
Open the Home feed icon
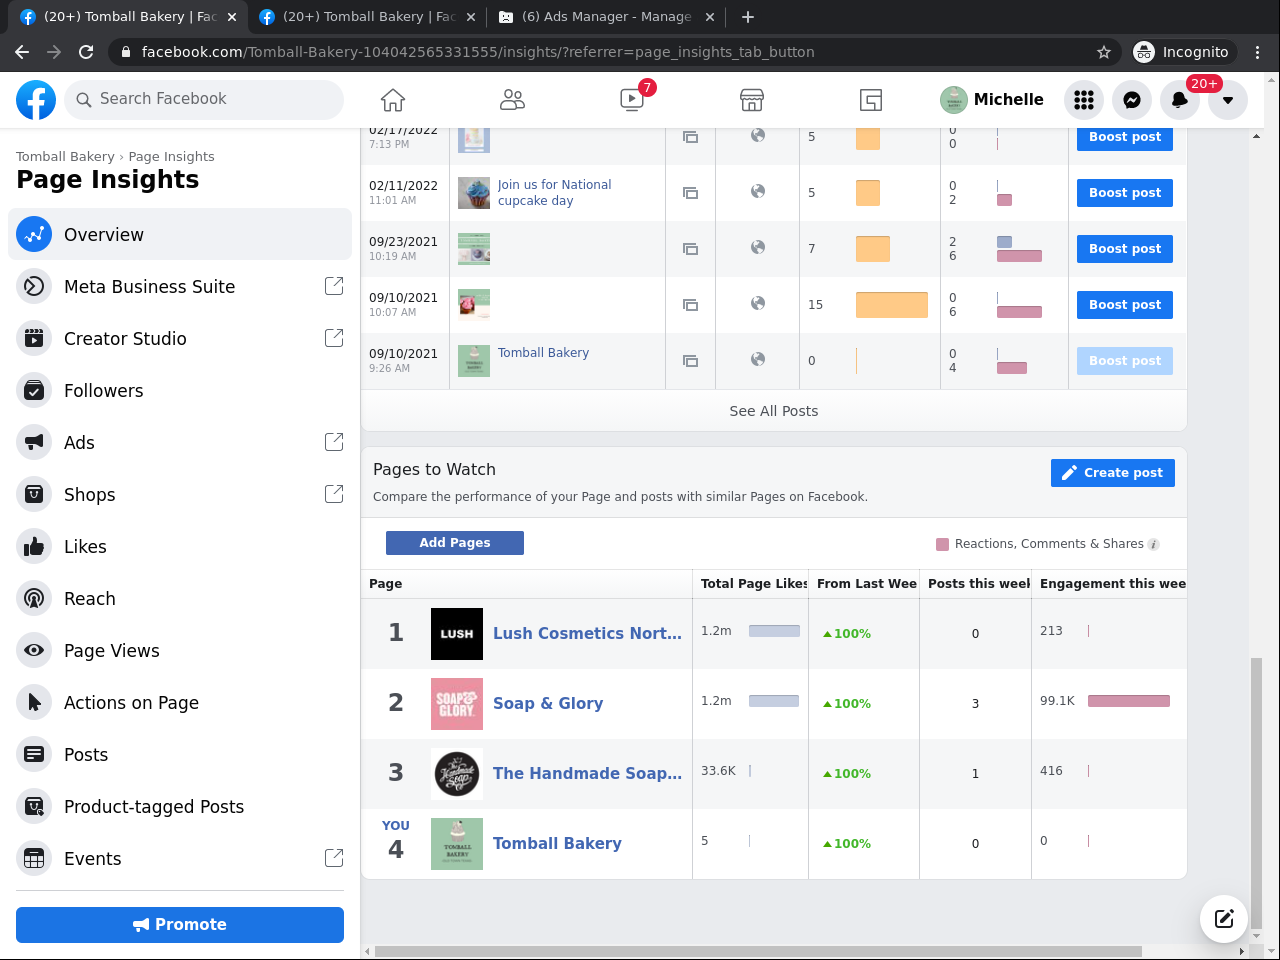pyautogui.click(x=393, y=100)
